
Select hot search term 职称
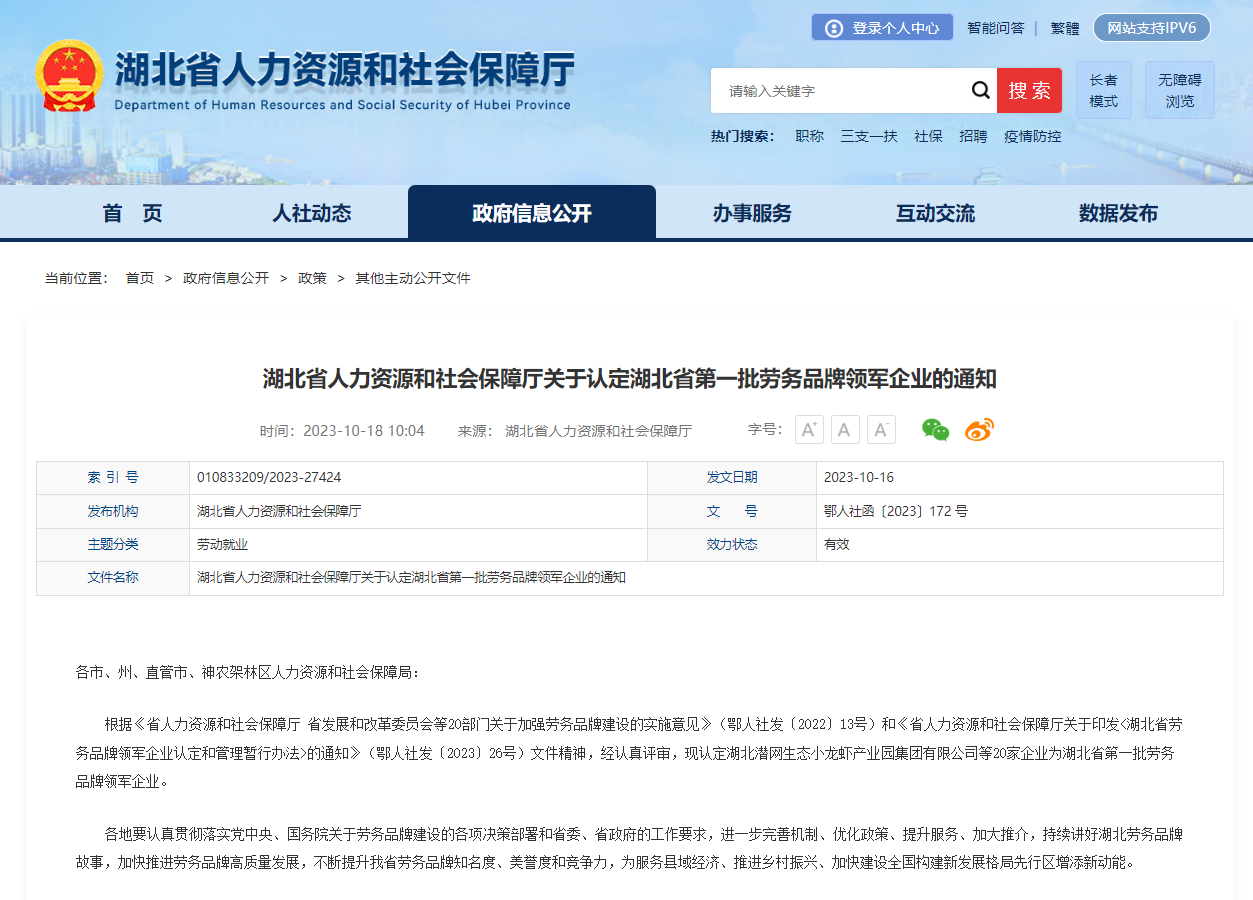(809, 136)
